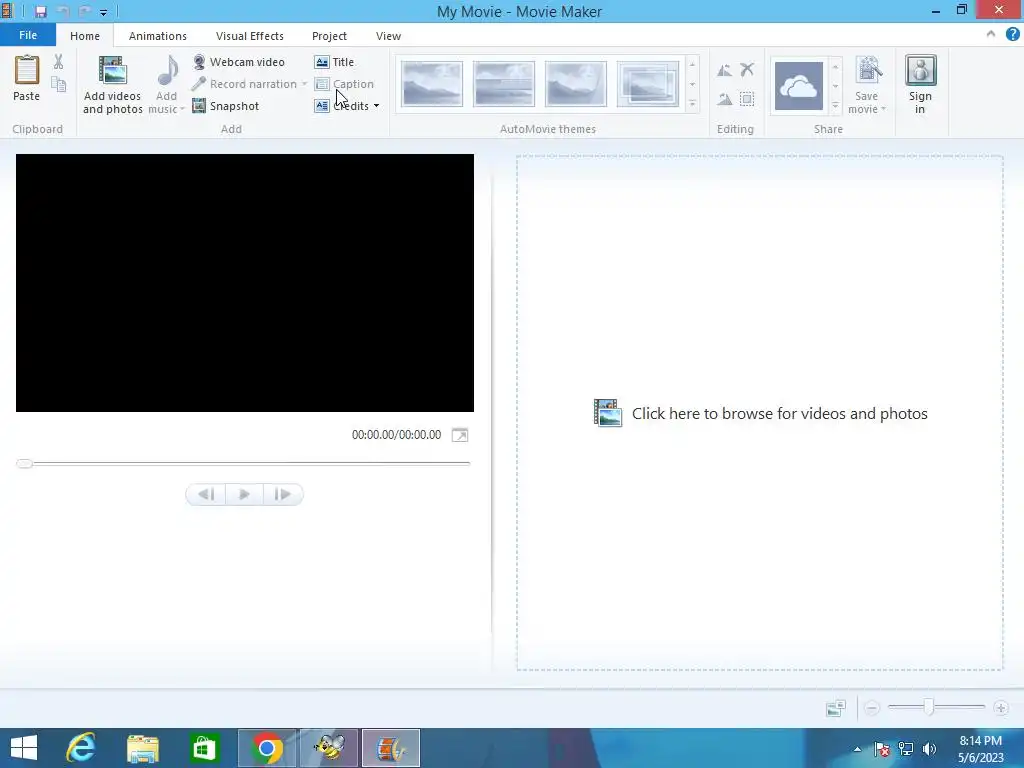Select the third AutoMovie theme thumbnail
This screenshot has width=1024, height=768.
tap(575, 84)
